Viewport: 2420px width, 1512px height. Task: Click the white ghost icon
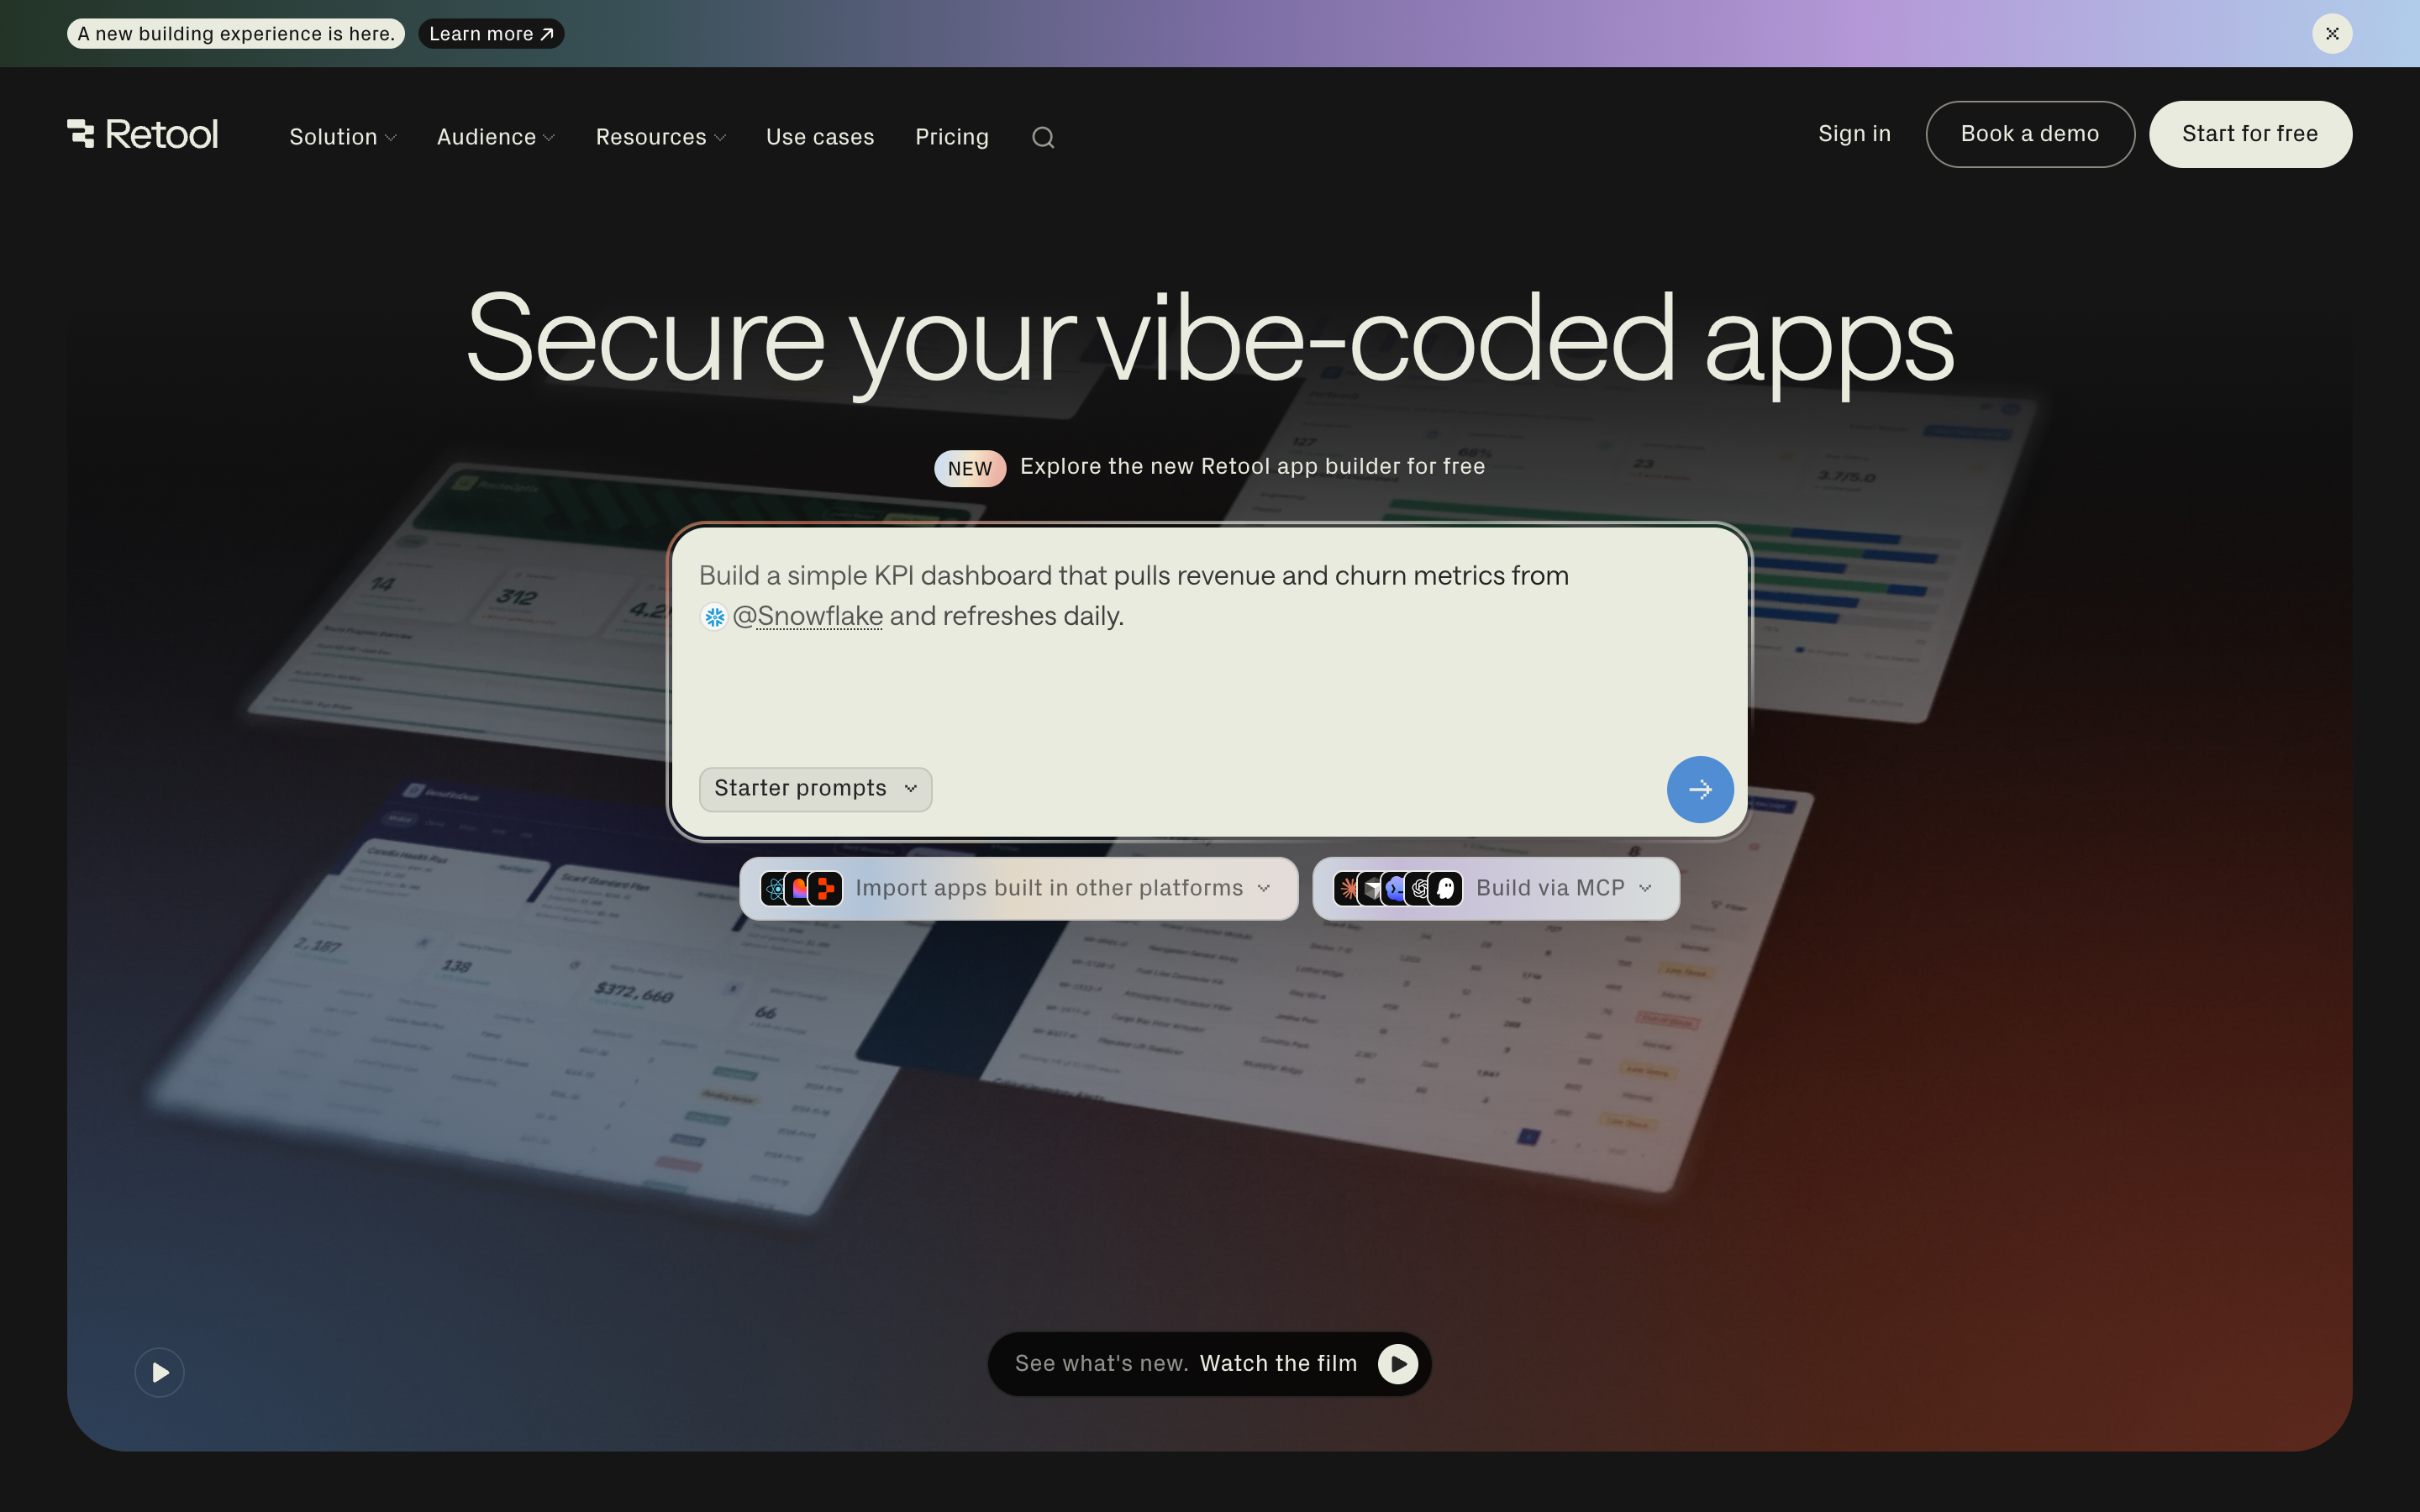coord(1446,888)
